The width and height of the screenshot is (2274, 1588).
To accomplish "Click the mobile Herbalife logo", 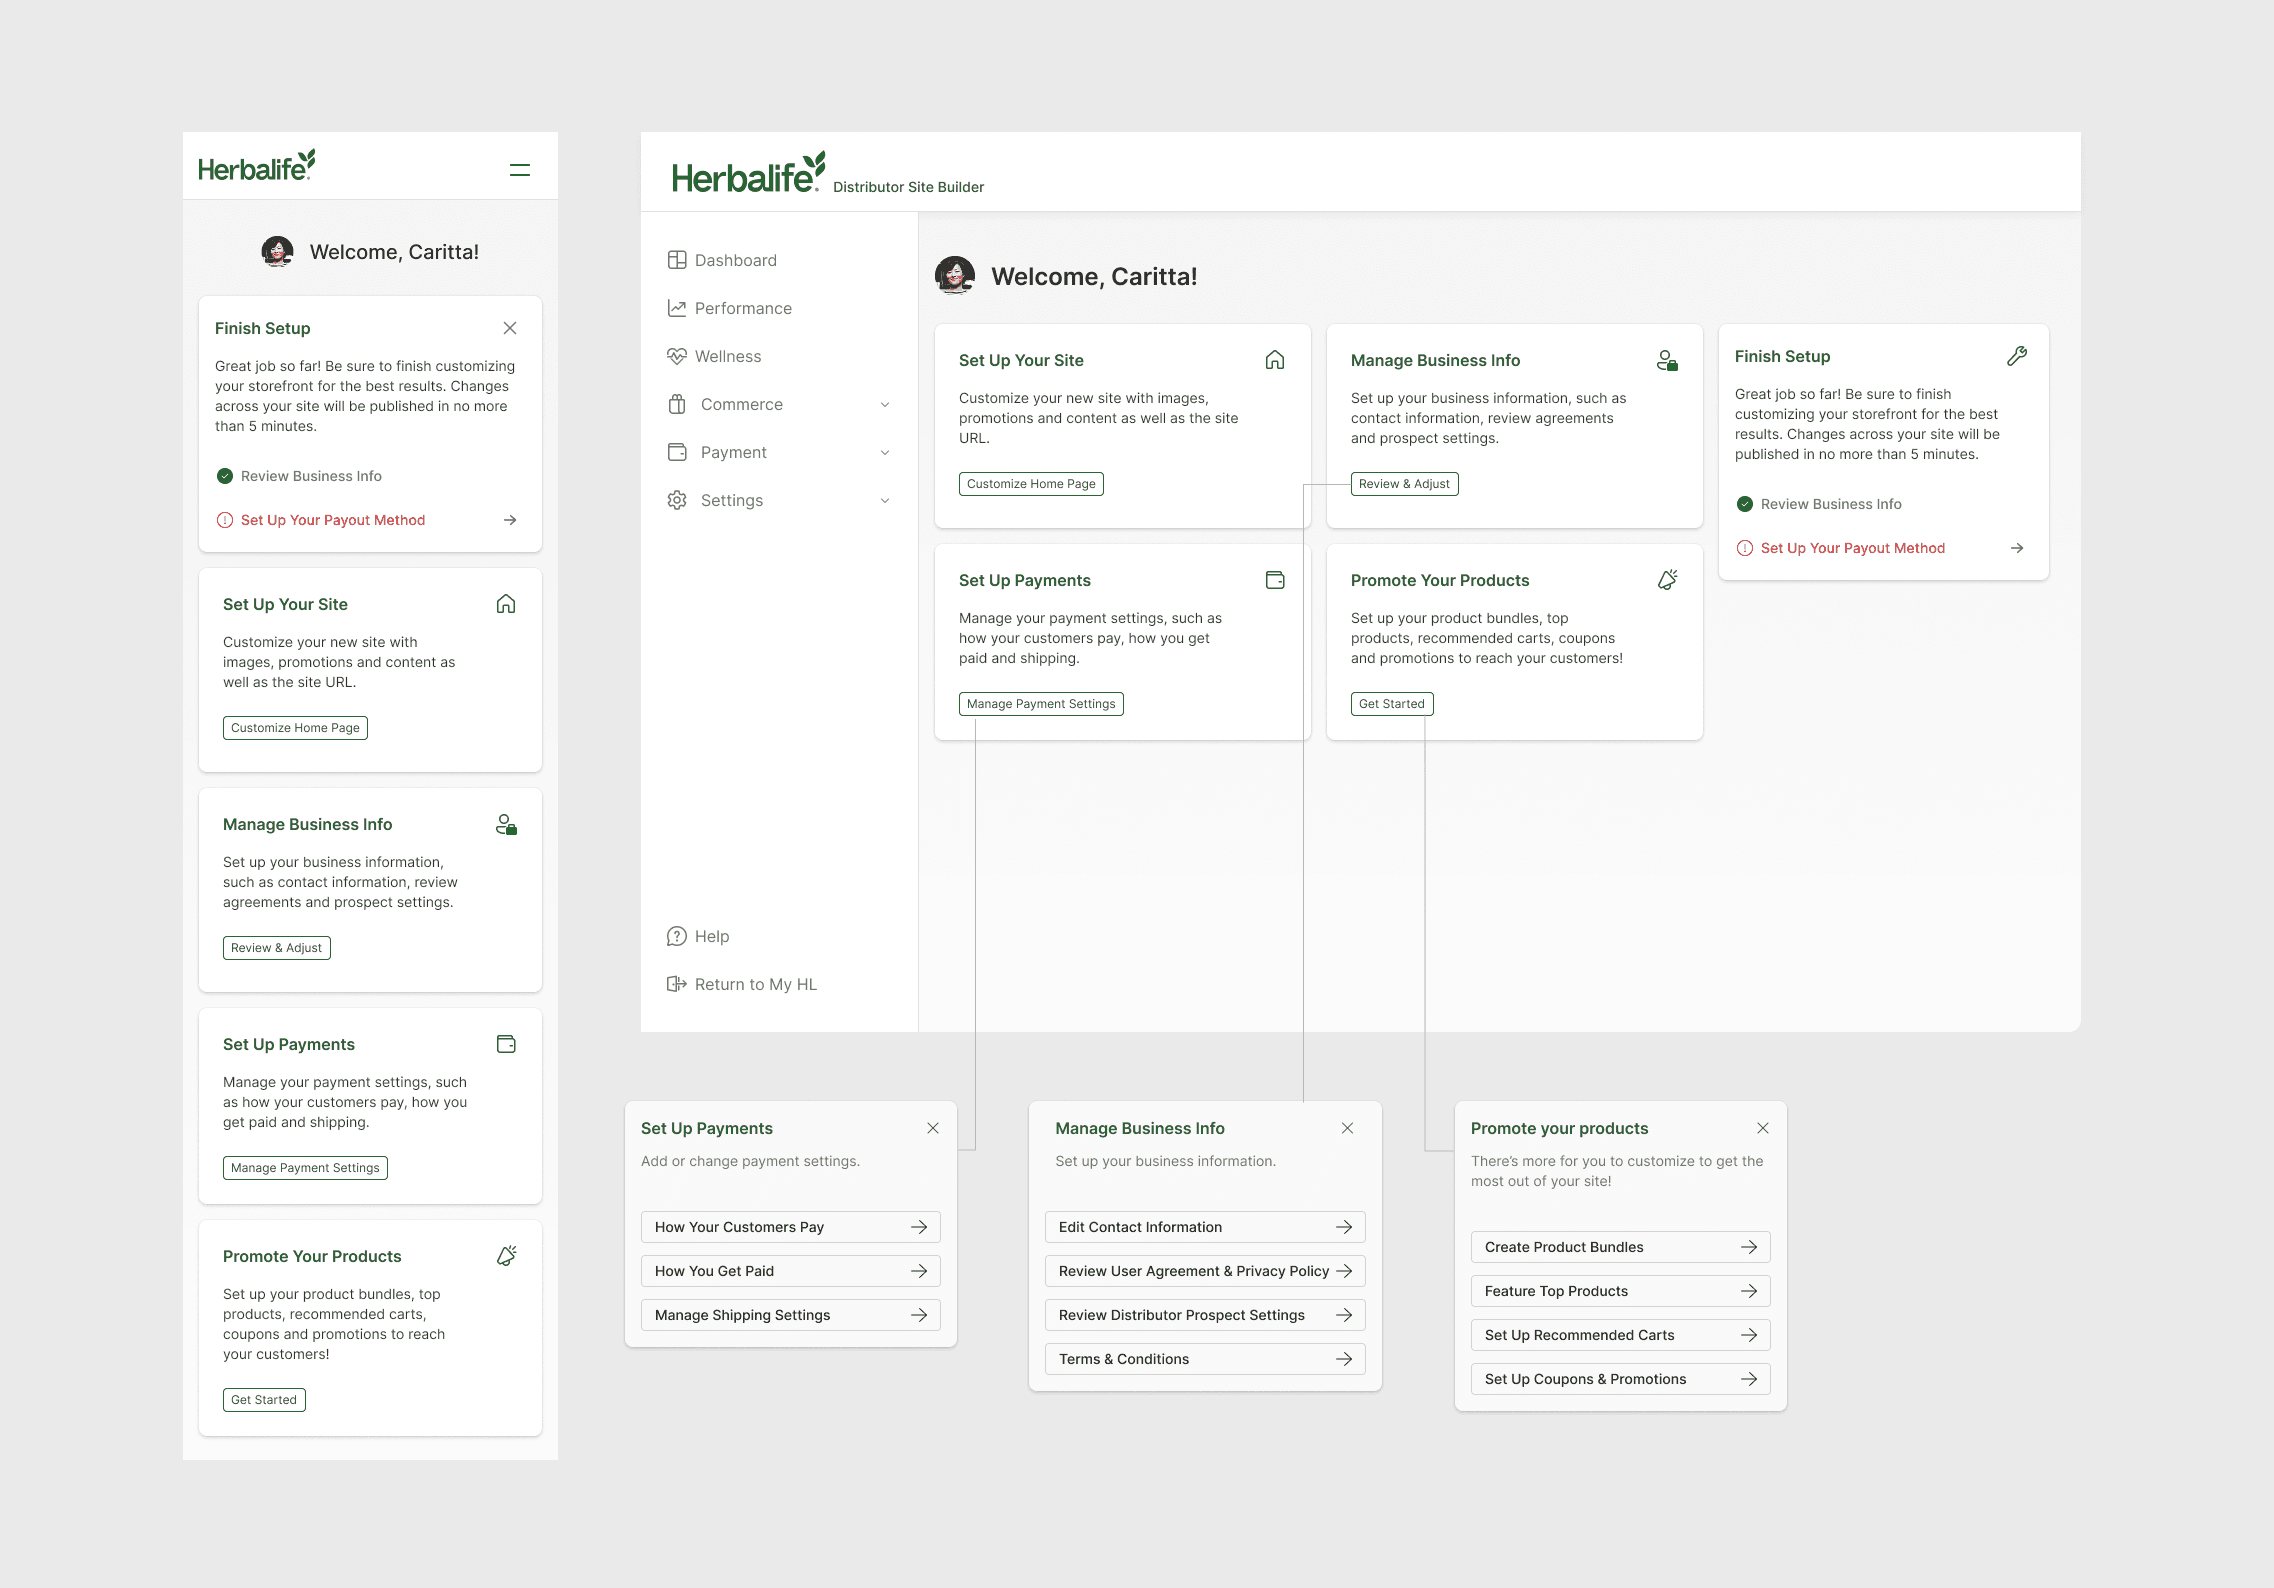I will (x=257, y=166).
